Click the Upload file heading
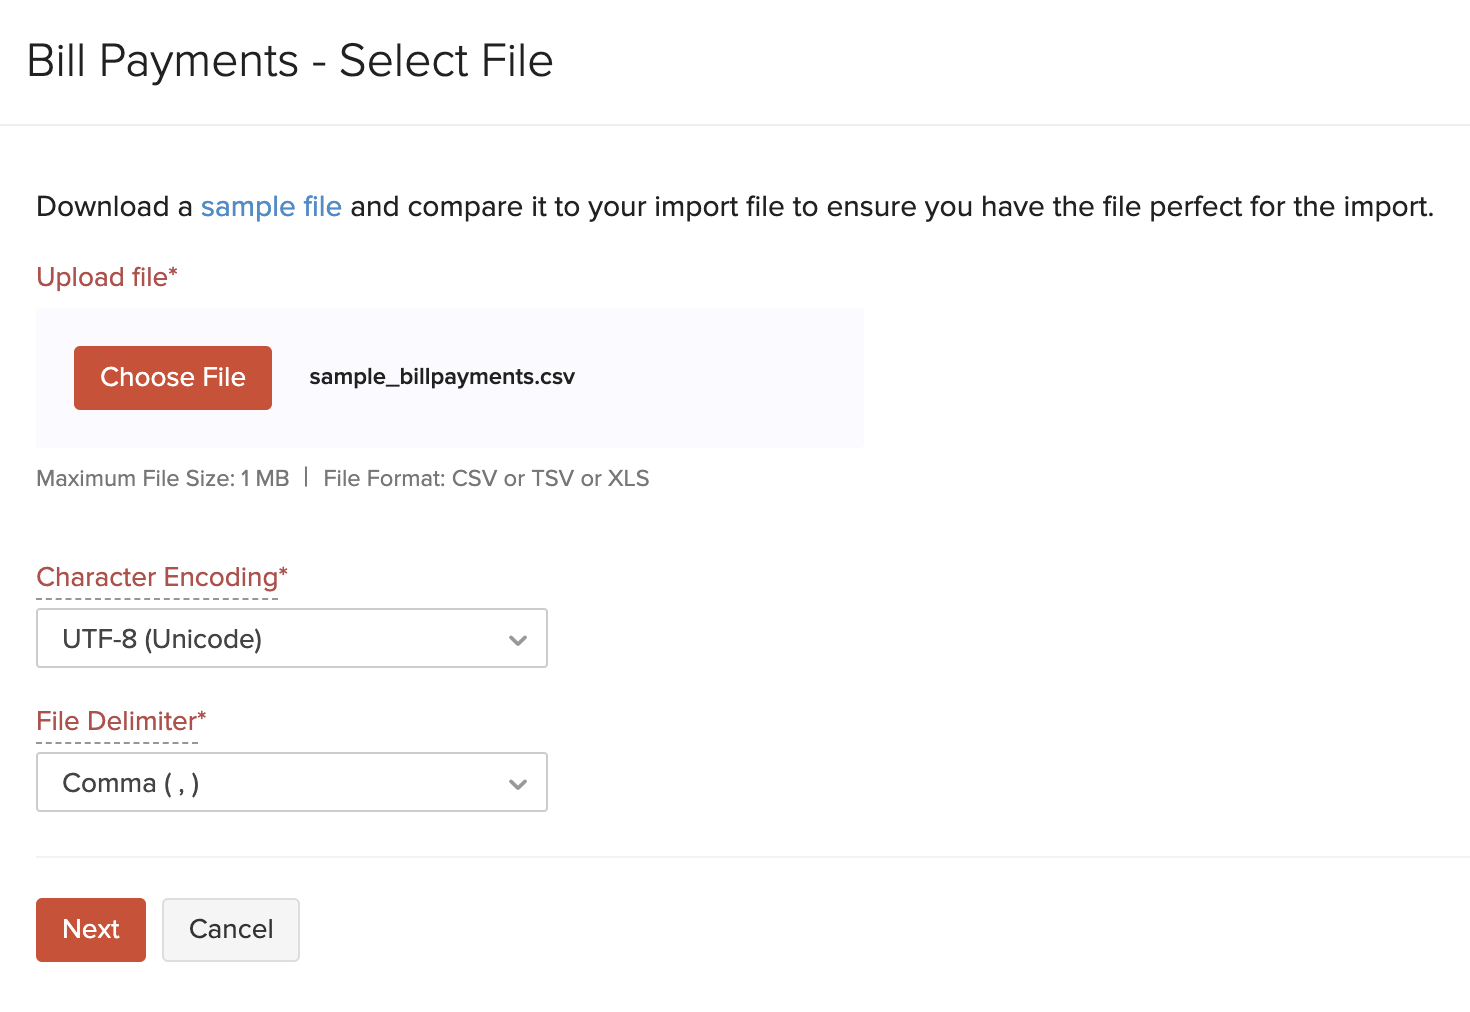Image resolution: width=1470 pixels, height=1012 pixels. 106,277
